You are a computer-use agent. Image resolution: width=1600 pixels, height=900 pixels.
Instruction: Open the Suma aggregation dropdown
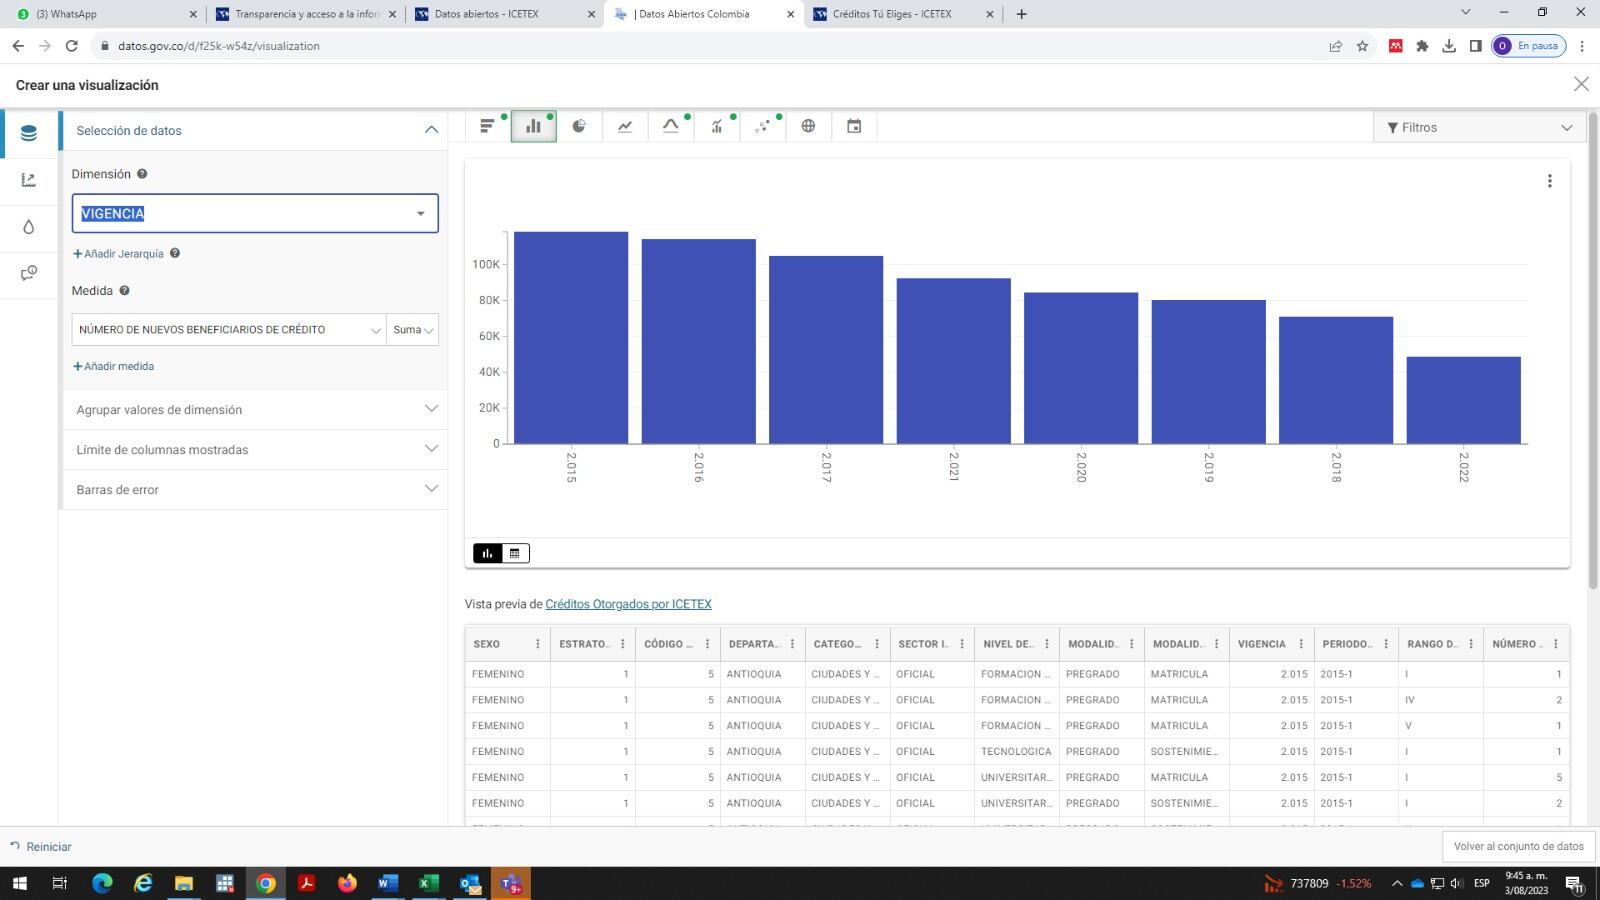pyautogui.click(x=412, y=330)
